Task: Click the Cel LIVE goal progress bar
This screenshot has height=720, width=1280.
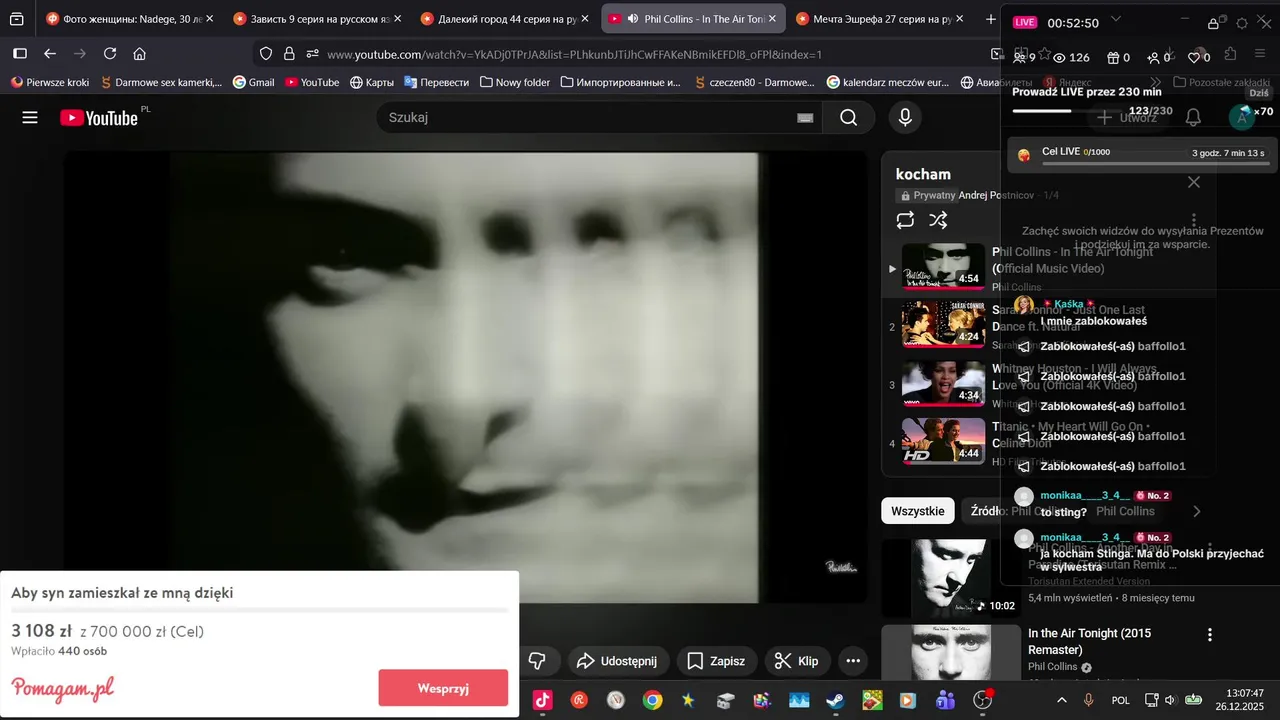Action: 1156,163
